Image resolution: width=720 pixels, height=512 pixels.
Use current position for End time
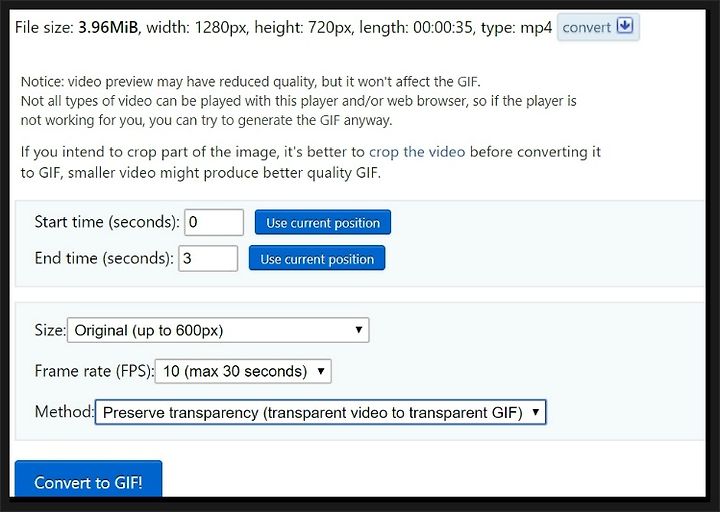317,258
